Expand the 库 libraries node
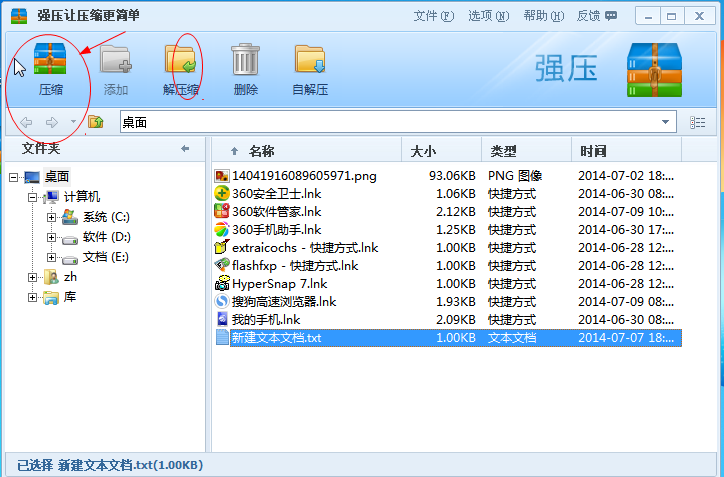Image resolution: width=724 pixels, height=477 pixels. 32,297
